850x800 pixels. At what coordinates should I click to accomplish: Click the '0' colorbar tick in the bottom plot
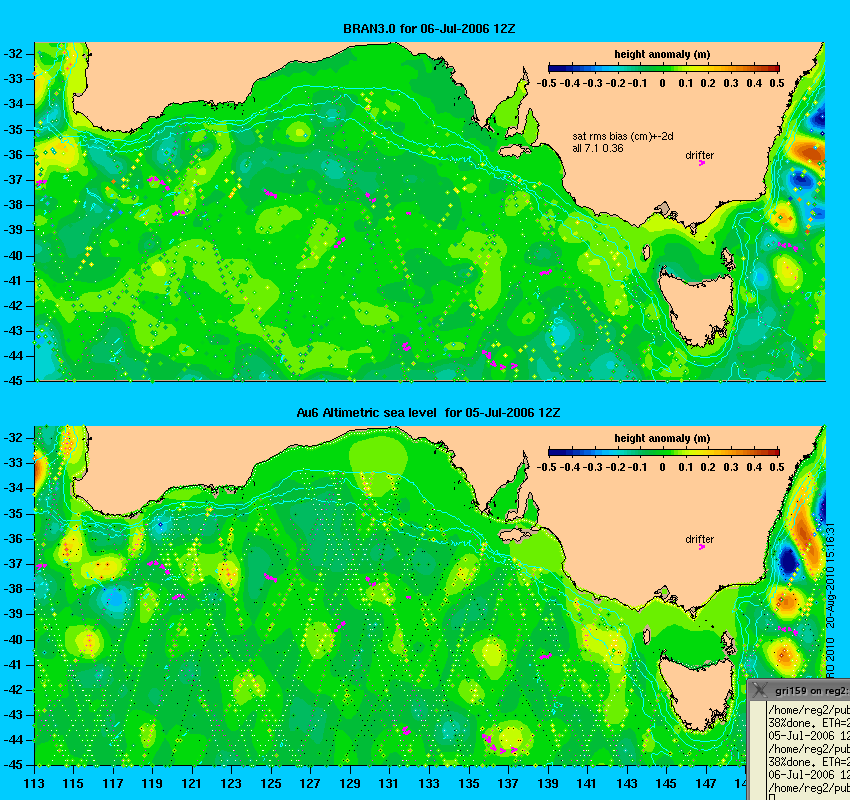pyautogui.click(x=662, y=467)
